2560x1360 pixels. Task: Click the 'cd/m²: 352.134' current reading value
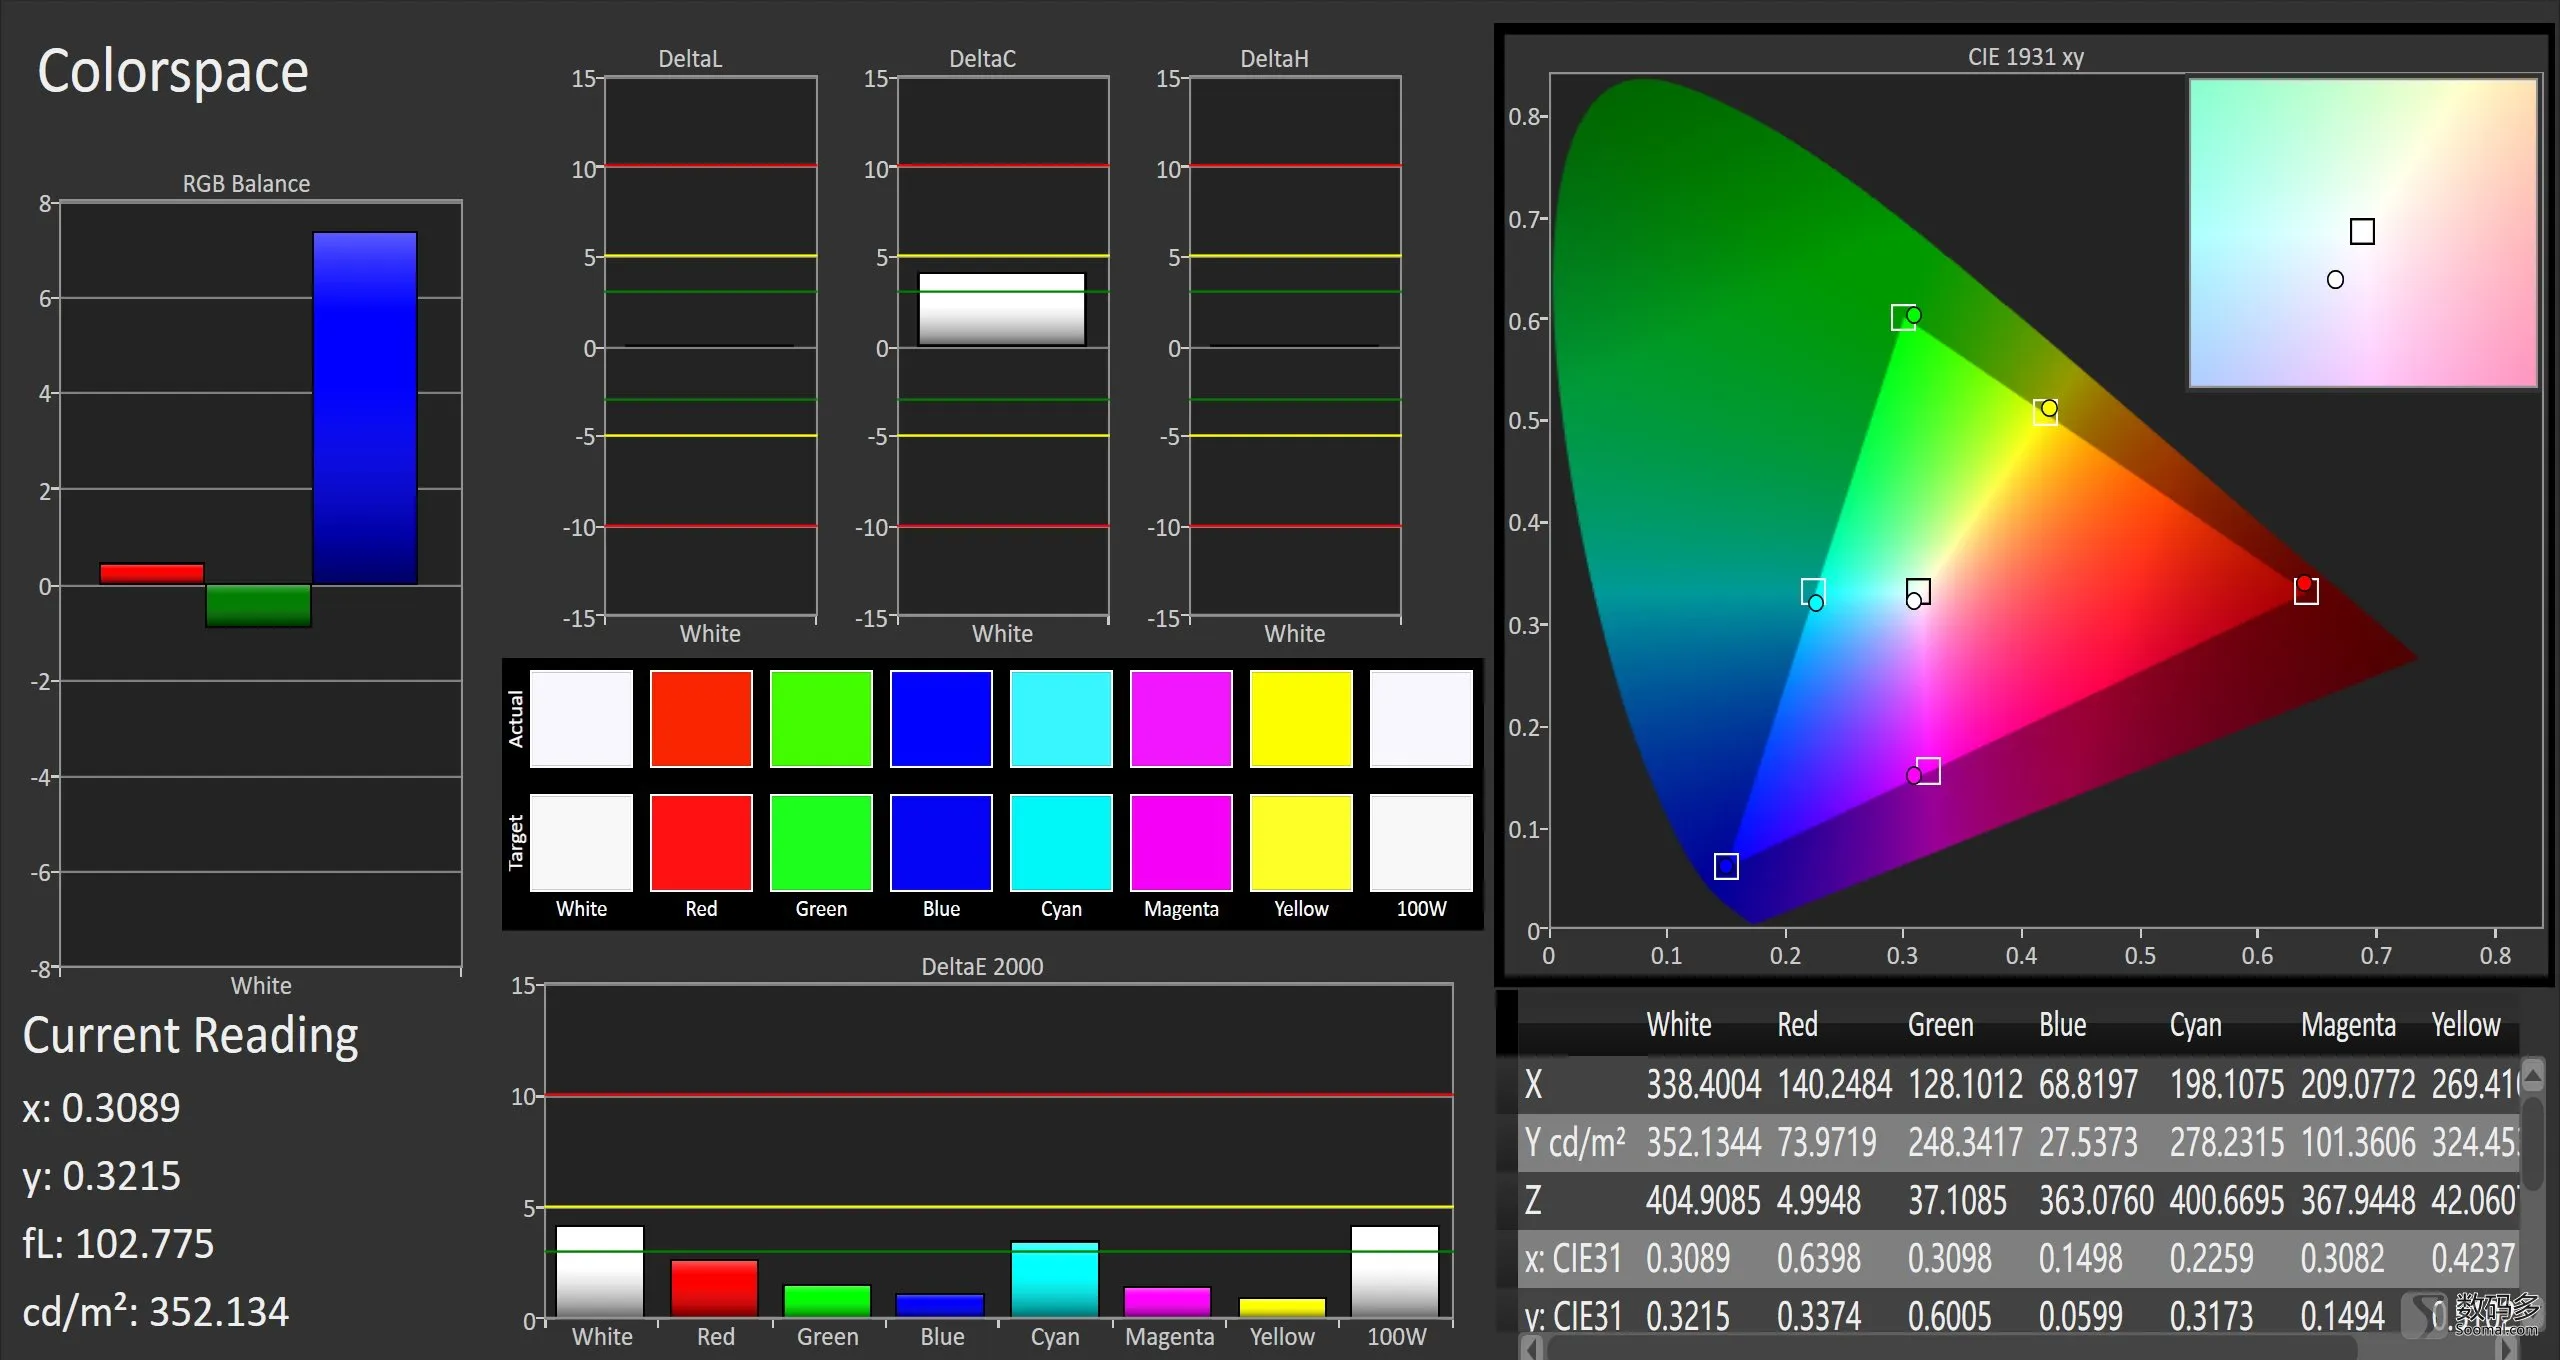tap(156, 1311)
